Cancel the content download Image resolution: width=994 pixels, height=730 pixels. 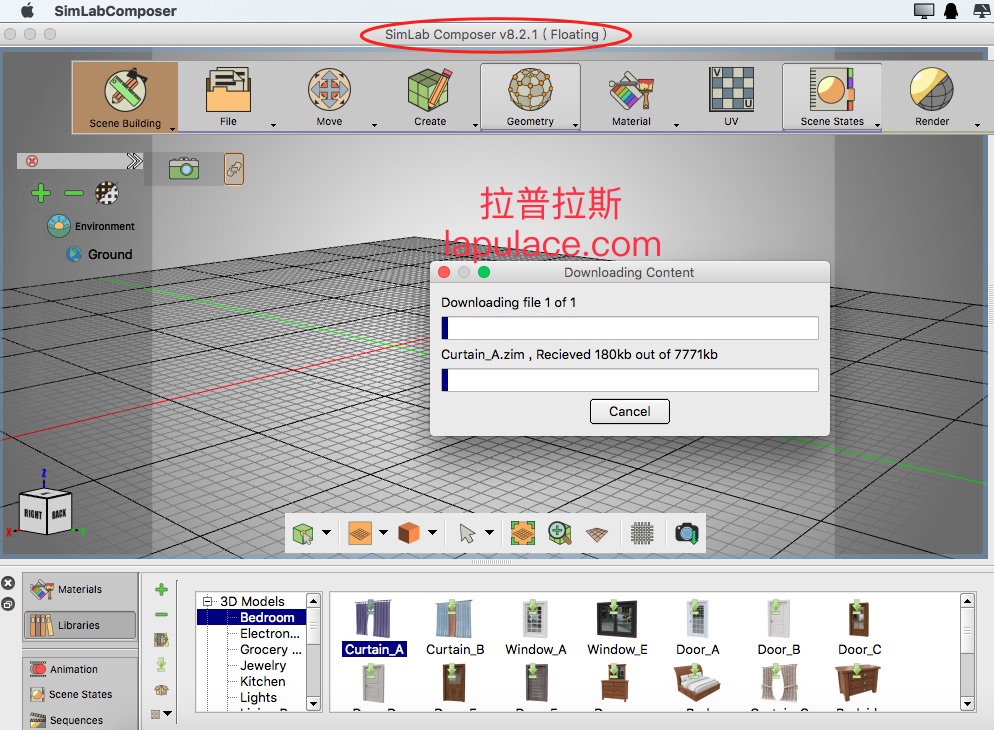point(629,411)
